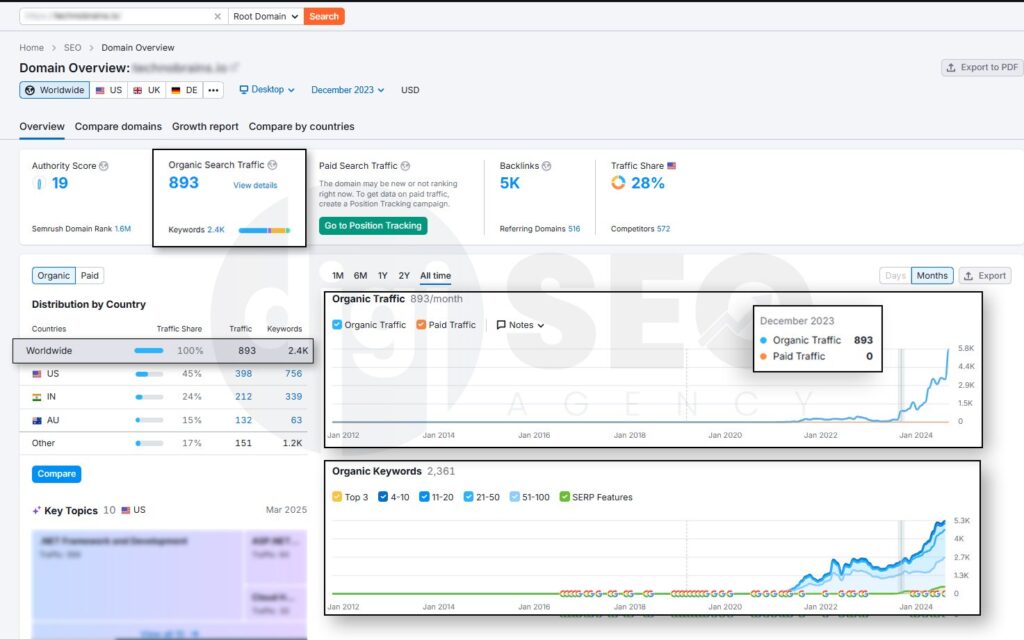The height and width of the screenshot is (640, 1024).
Task: Click Export to PDF
Action: click(x=982, y=67)
